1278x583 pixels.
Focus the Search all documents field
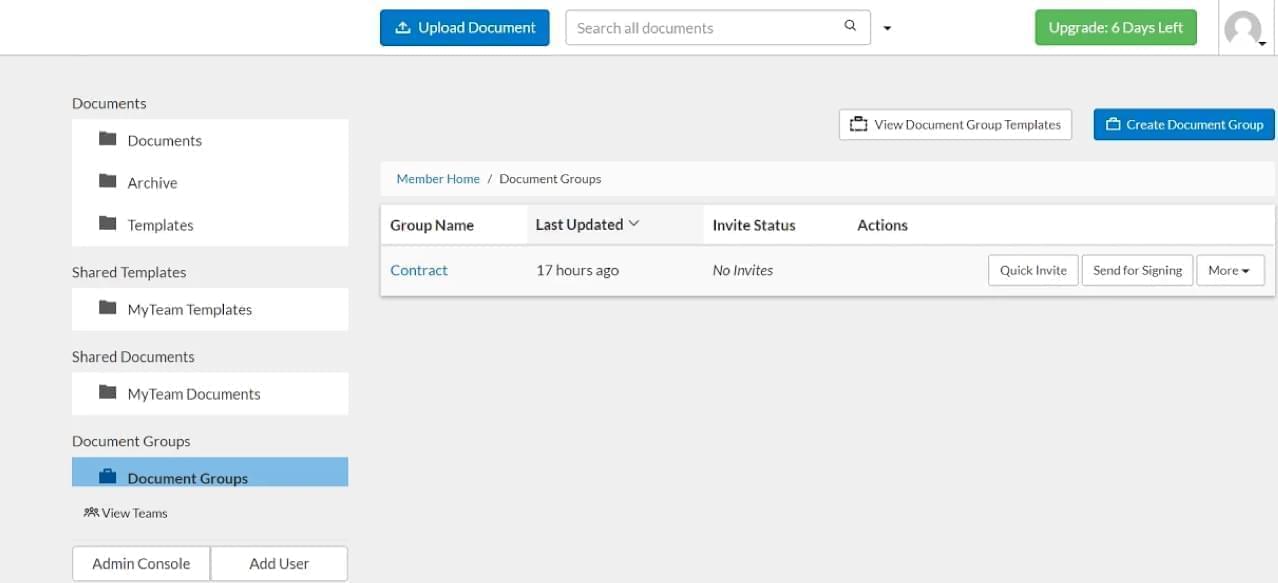717,28
